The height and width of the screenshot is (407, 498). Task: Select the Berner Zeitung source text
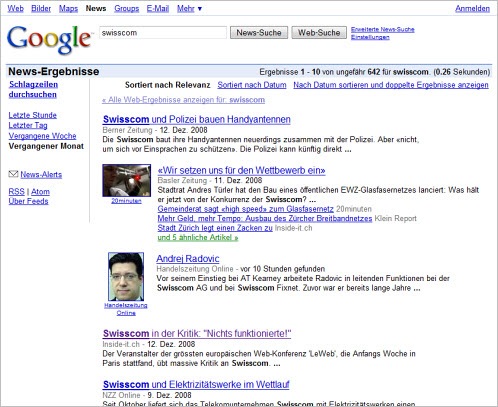click(127, 130)
